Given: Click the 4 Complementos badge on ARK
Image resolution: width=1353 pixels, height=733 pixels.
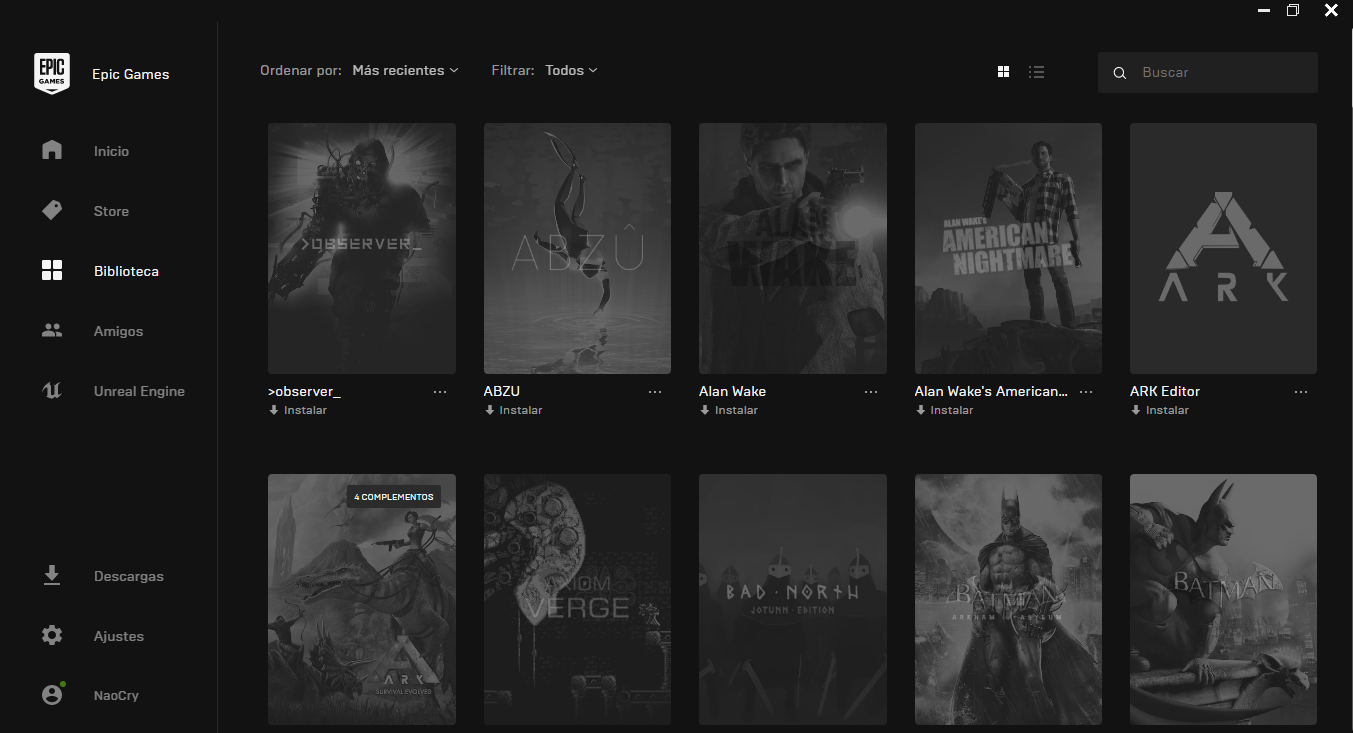Looking at the screenshot, I should pyautogui.click(x=394, y=497).
